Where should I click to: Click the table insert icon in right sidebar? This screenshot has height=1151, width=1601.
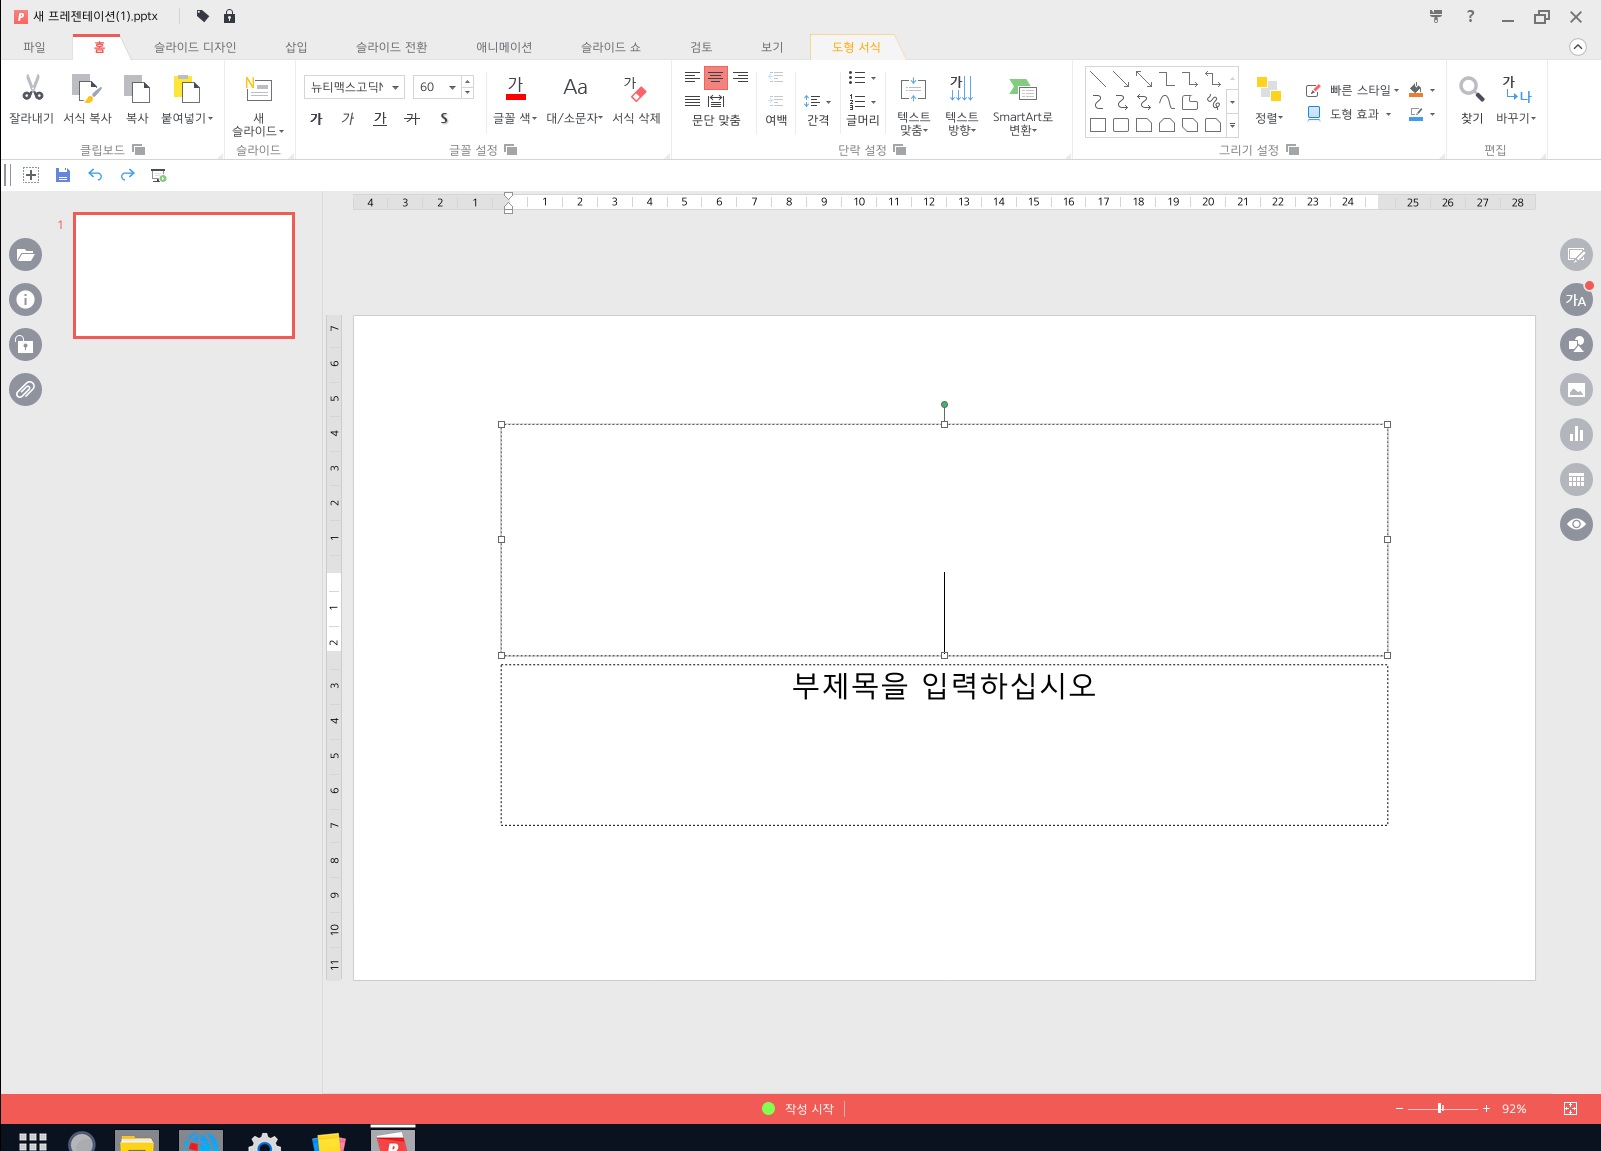[1576, 479]
